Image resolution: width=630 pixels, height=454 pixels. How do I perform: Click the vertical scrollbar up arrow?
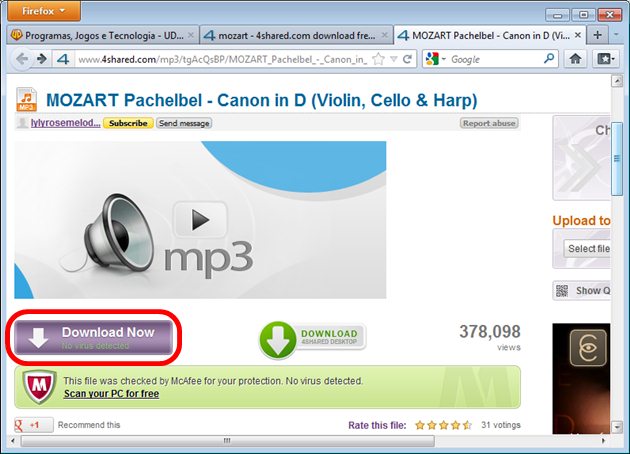(x=617, y=81)
